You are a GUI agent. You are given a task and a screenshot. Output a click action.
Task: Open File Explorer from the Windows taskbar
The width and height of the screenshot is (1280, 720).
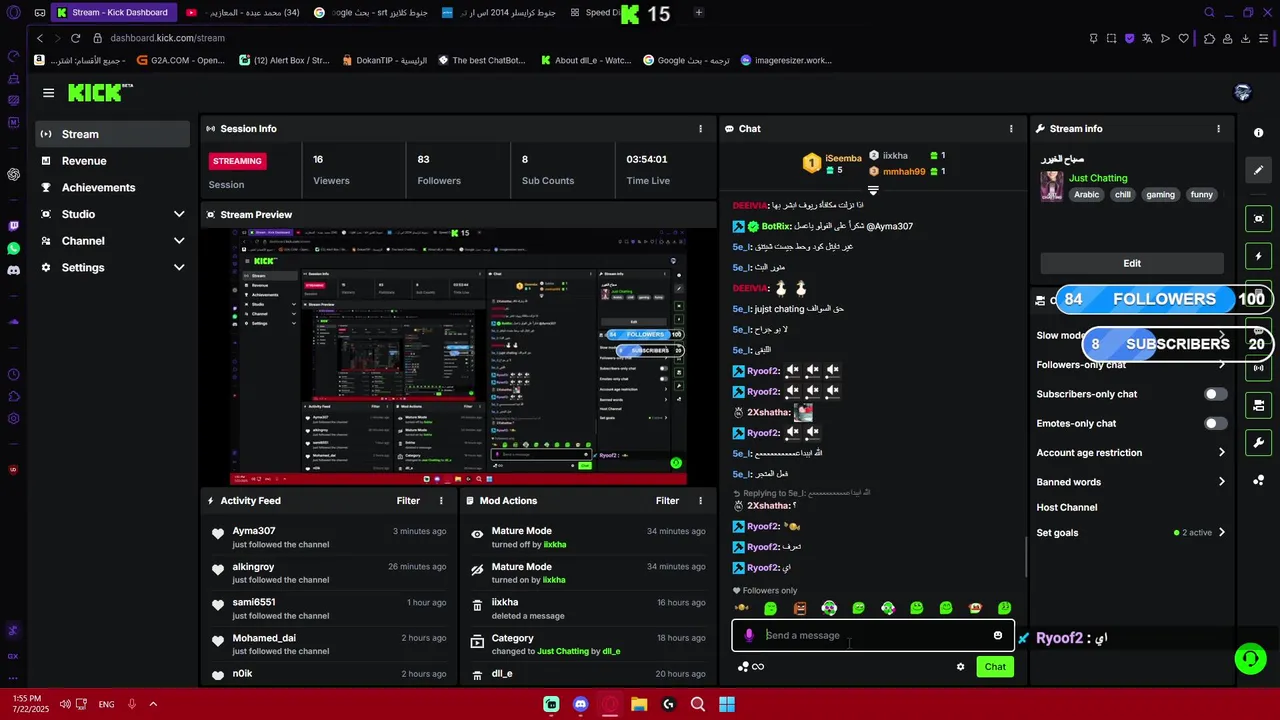tap(639, 704)
